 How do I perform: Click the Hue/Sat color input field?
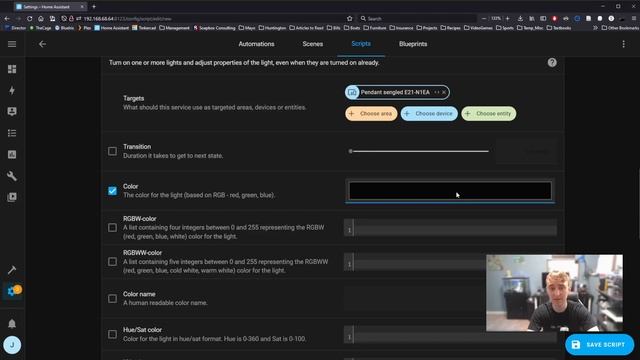(450, 334)
